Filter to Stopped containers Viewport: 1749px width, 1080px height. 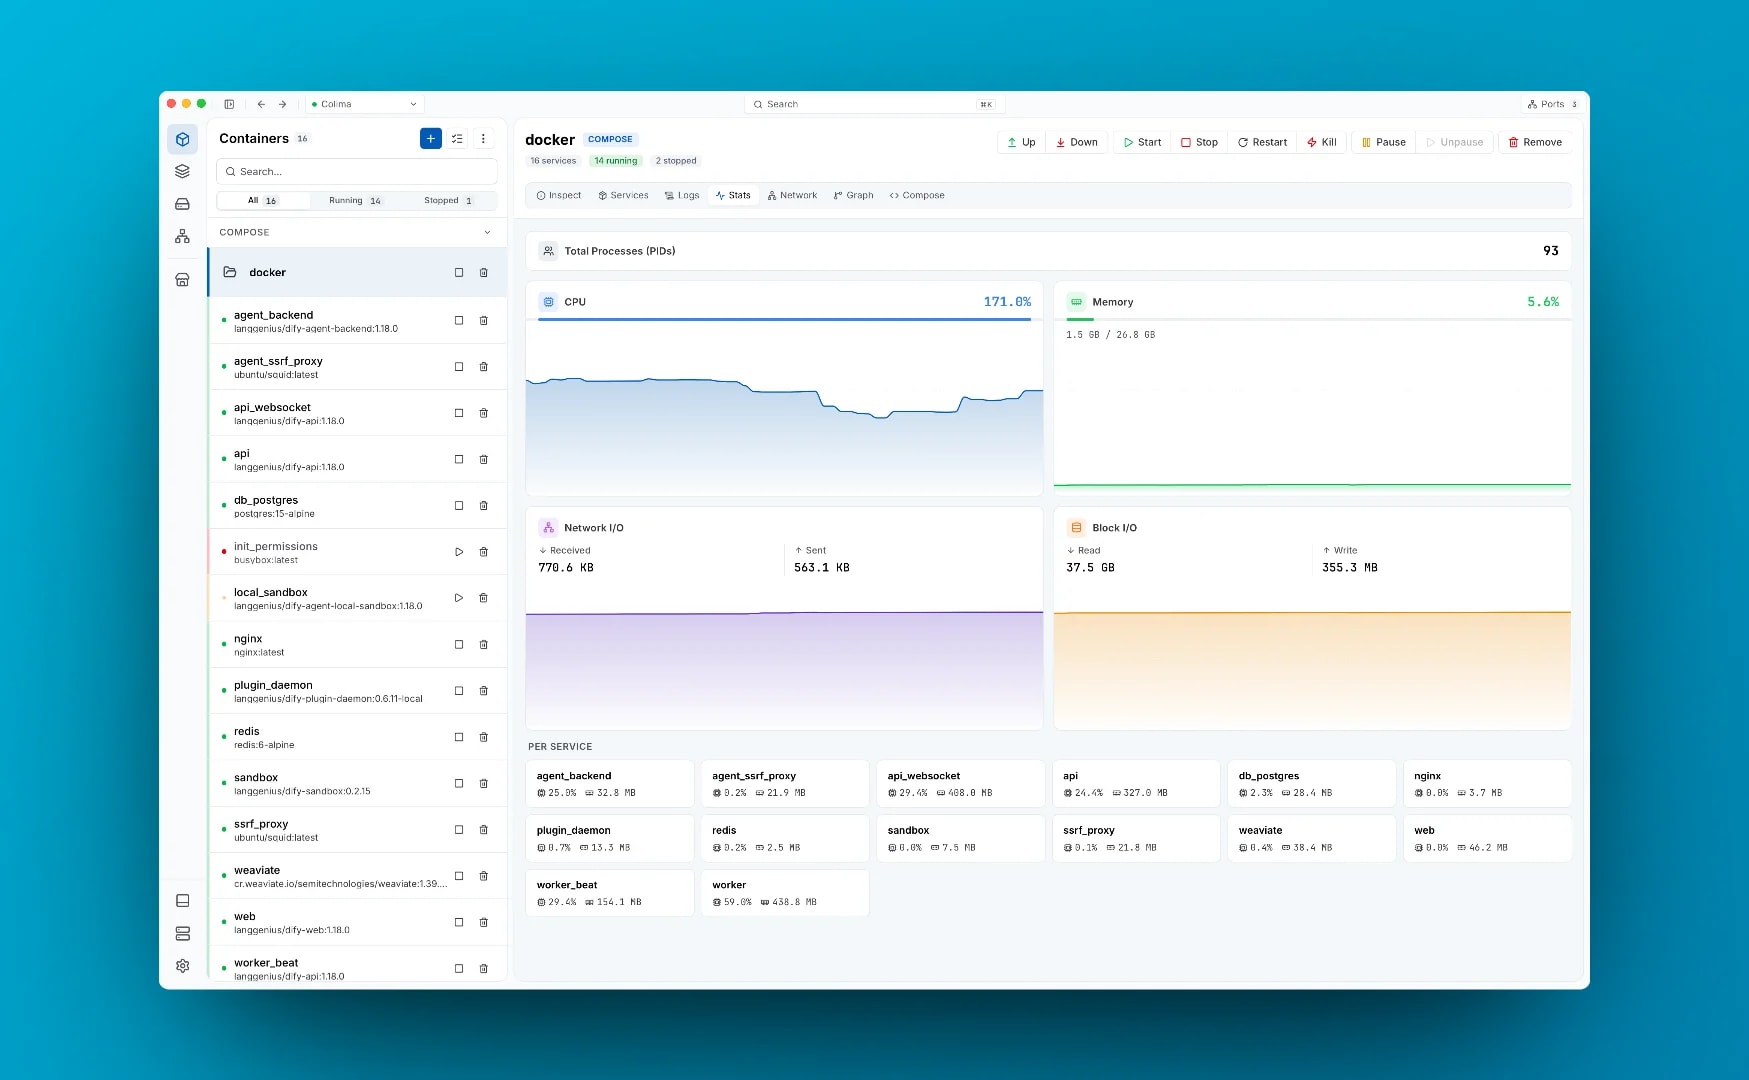448,201
